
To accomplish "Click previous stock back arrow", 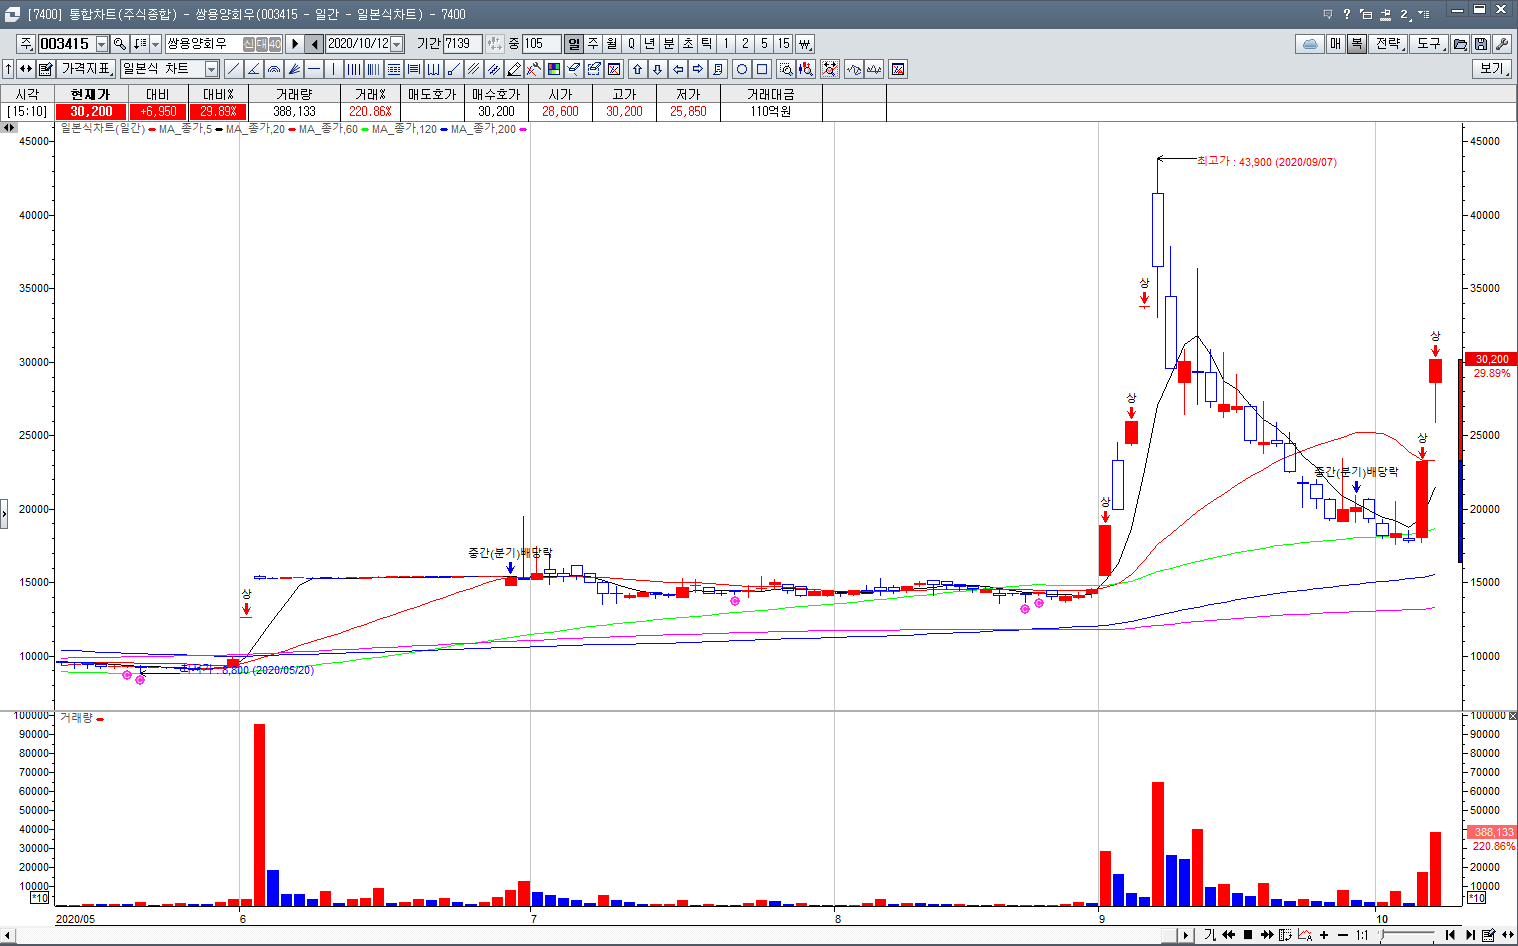I will pos(314,44).
